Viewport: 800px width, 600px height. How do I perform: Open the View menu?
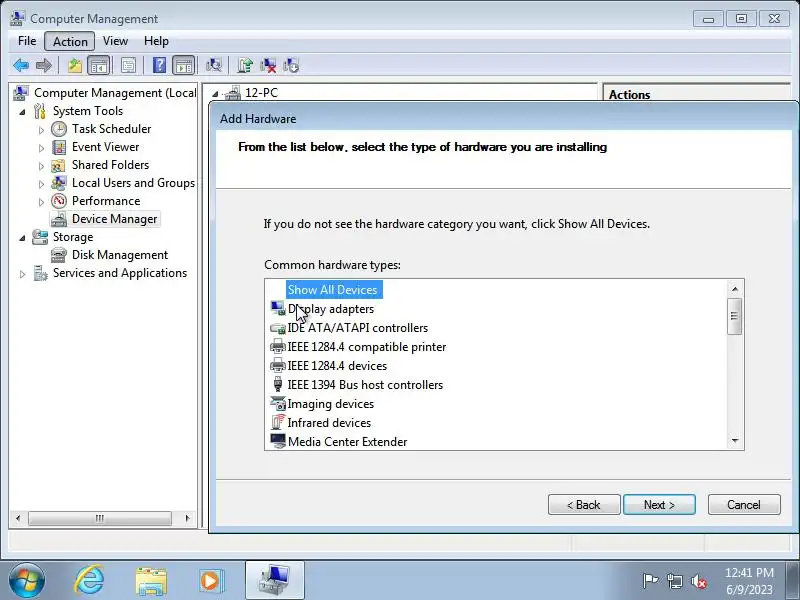coord(115,41)
